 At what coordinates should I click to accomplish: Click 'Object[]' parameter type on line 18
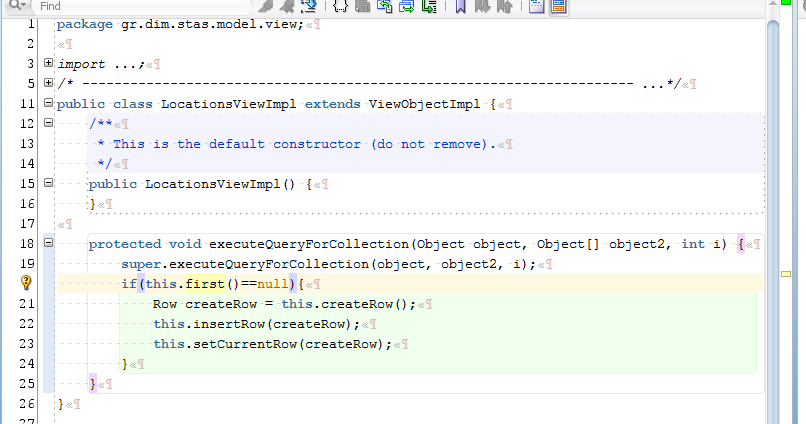click(568, 244)
